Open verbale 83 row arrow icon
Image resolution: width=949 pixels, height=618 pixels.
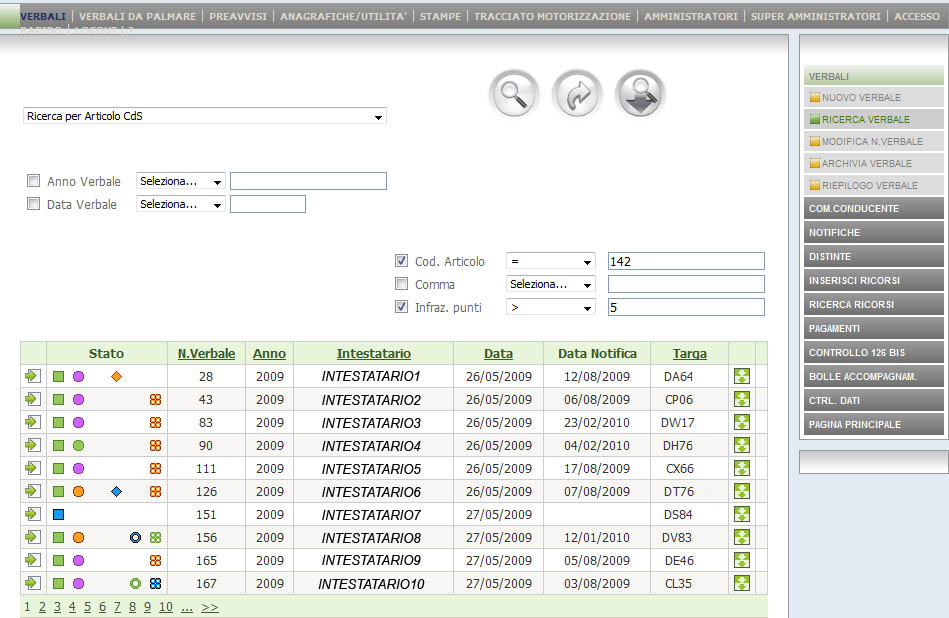[x=33, y=422]
